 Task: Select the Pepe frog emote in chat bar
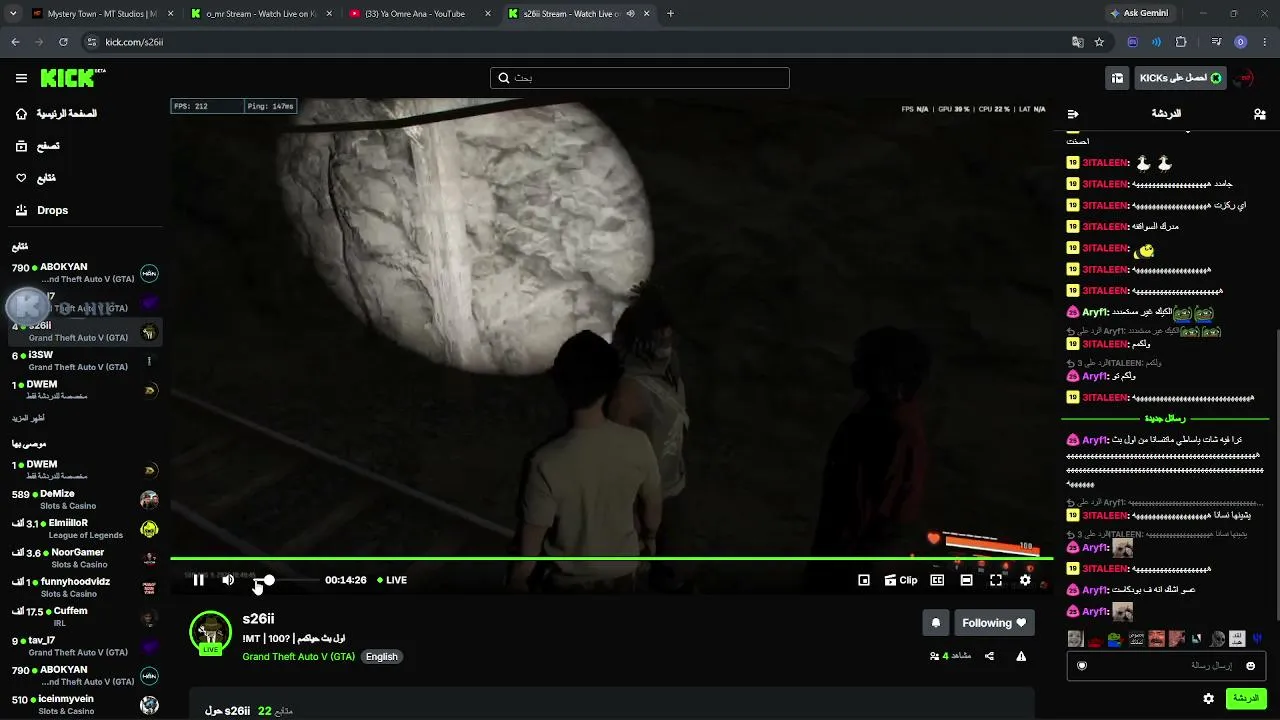(x=1115, y=639)
